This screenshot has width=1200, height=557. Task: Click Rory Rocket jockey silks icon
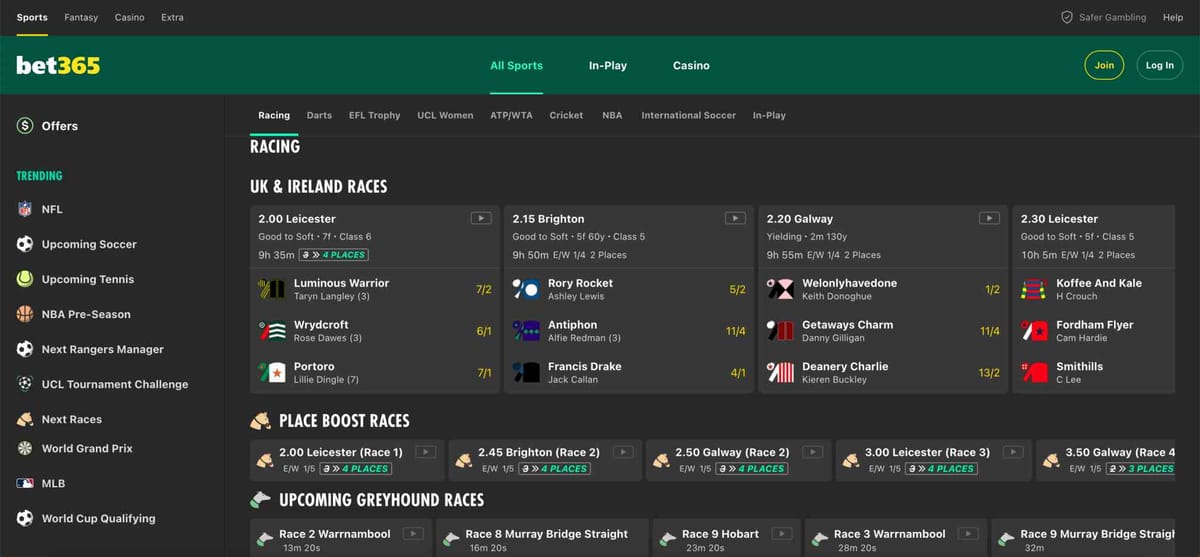click(526, 289)
